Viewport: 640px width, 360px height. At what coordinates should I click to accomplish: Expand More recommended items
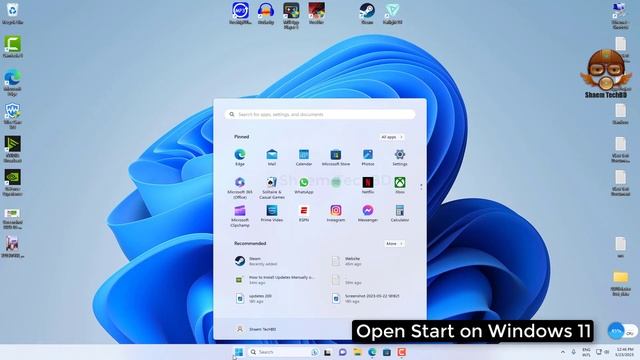[394, 244]
